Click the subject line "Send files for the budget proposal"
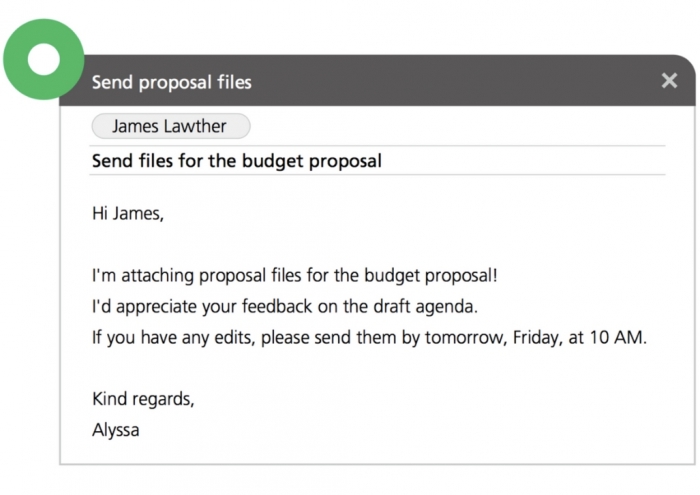This screenshot has height=495, width=700. click(x=237, y=160)
